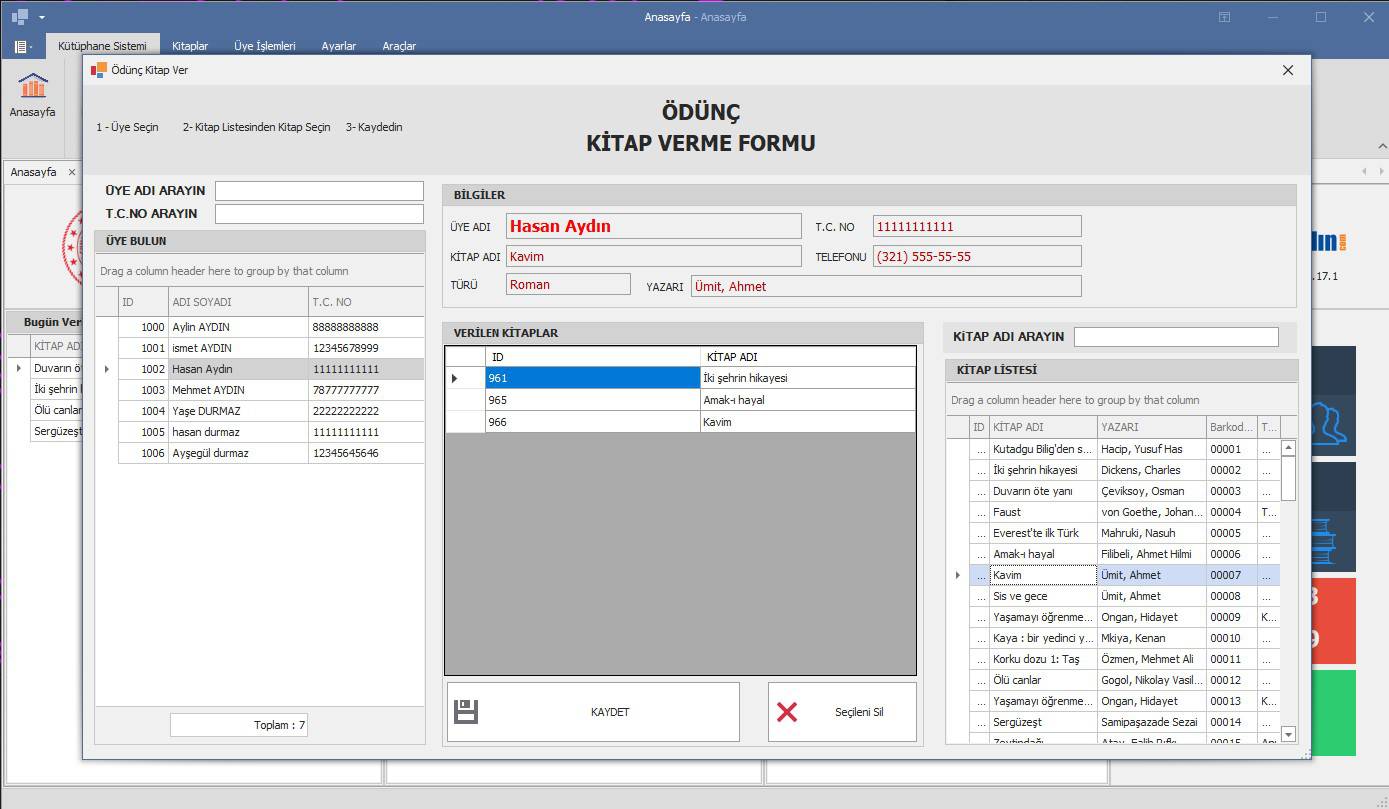Click the Ödünç Kitap Ver dialog icon

pos(98,70)
